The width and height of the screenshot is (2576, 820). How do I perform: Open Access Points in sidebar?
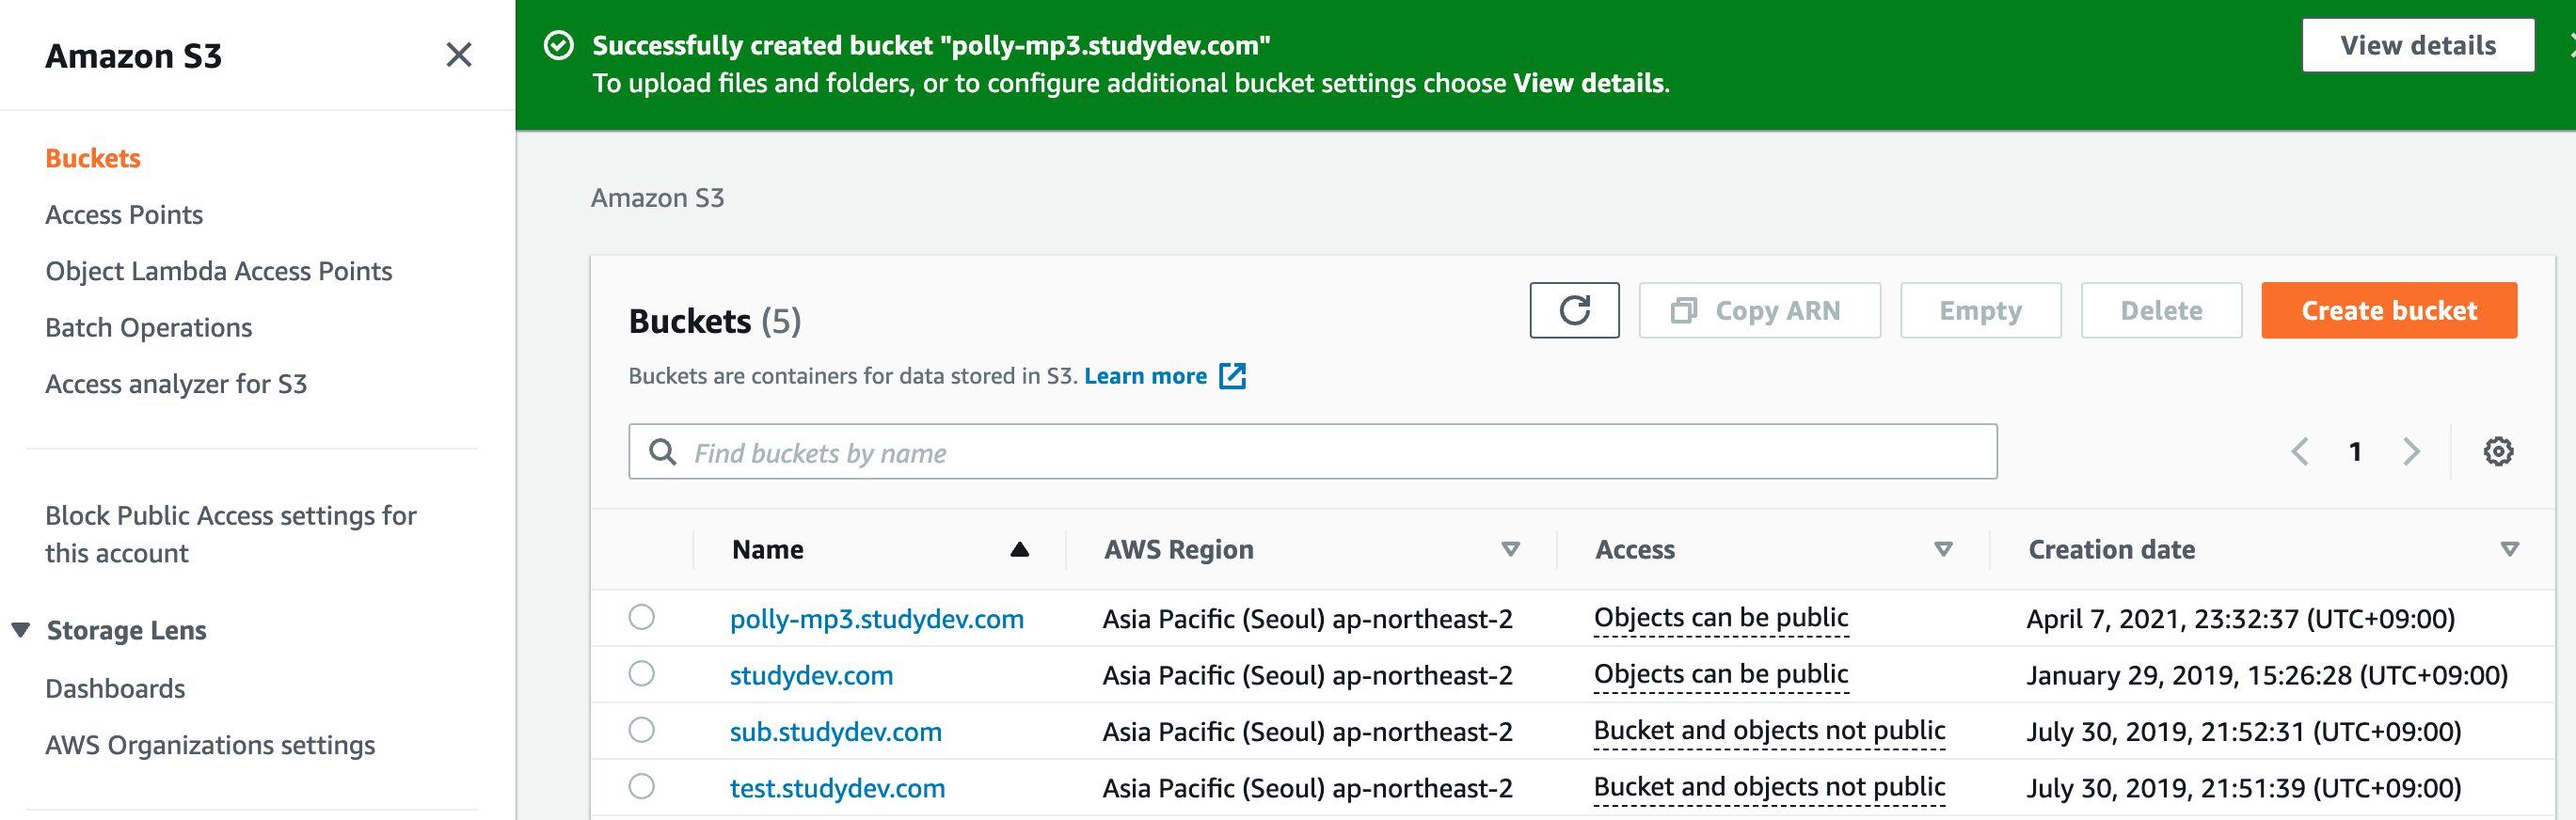click(124, 215)
